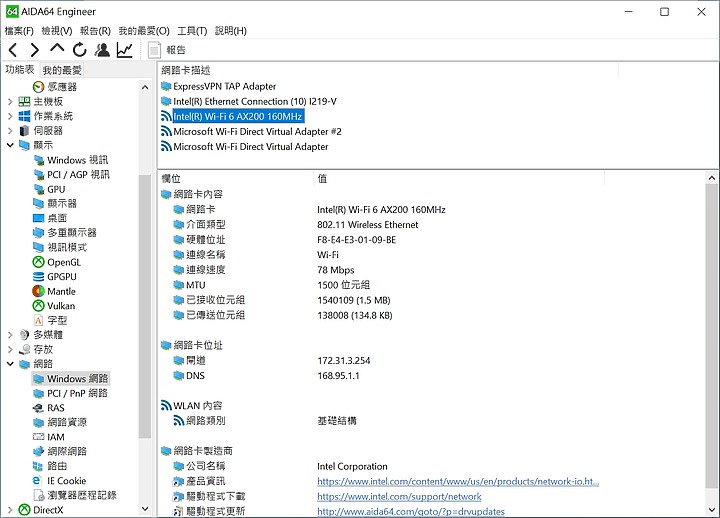The image size is (720, 518).
Task: Open the graph chart toolbar icon
Action: [x=124, y=50]
